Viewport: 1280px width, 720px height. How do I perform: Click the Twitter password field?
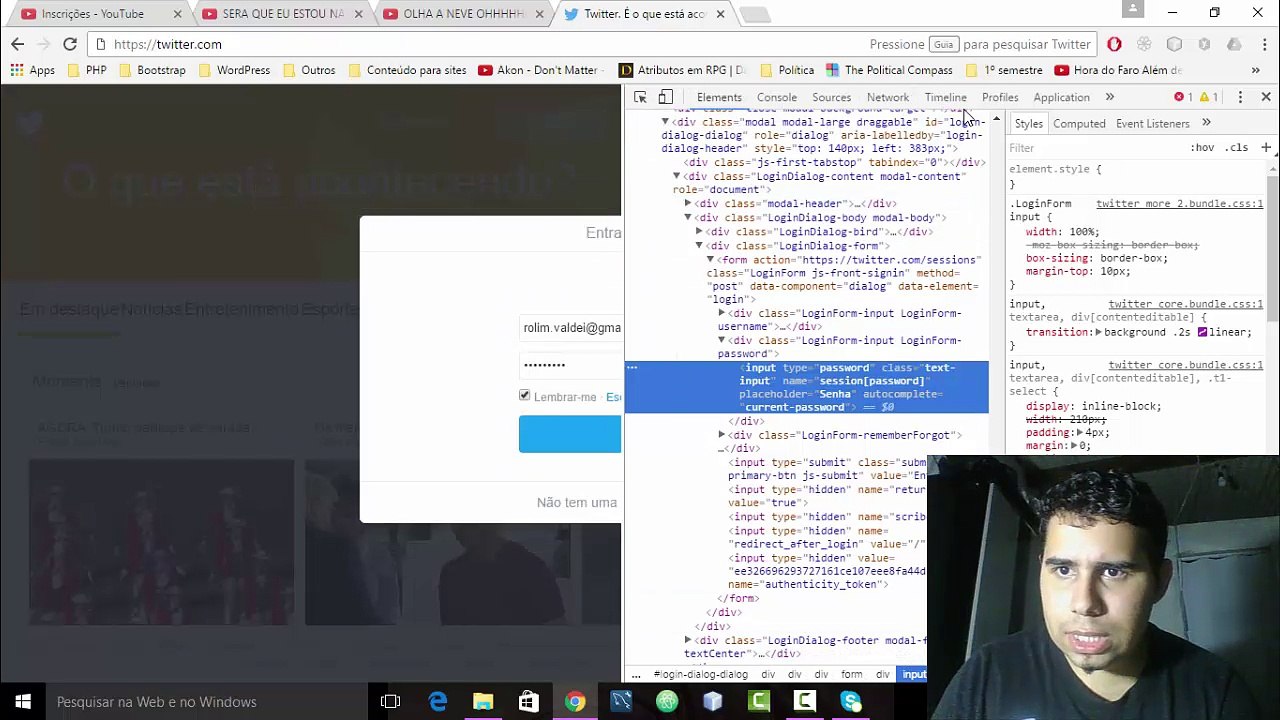coord(570,365)
